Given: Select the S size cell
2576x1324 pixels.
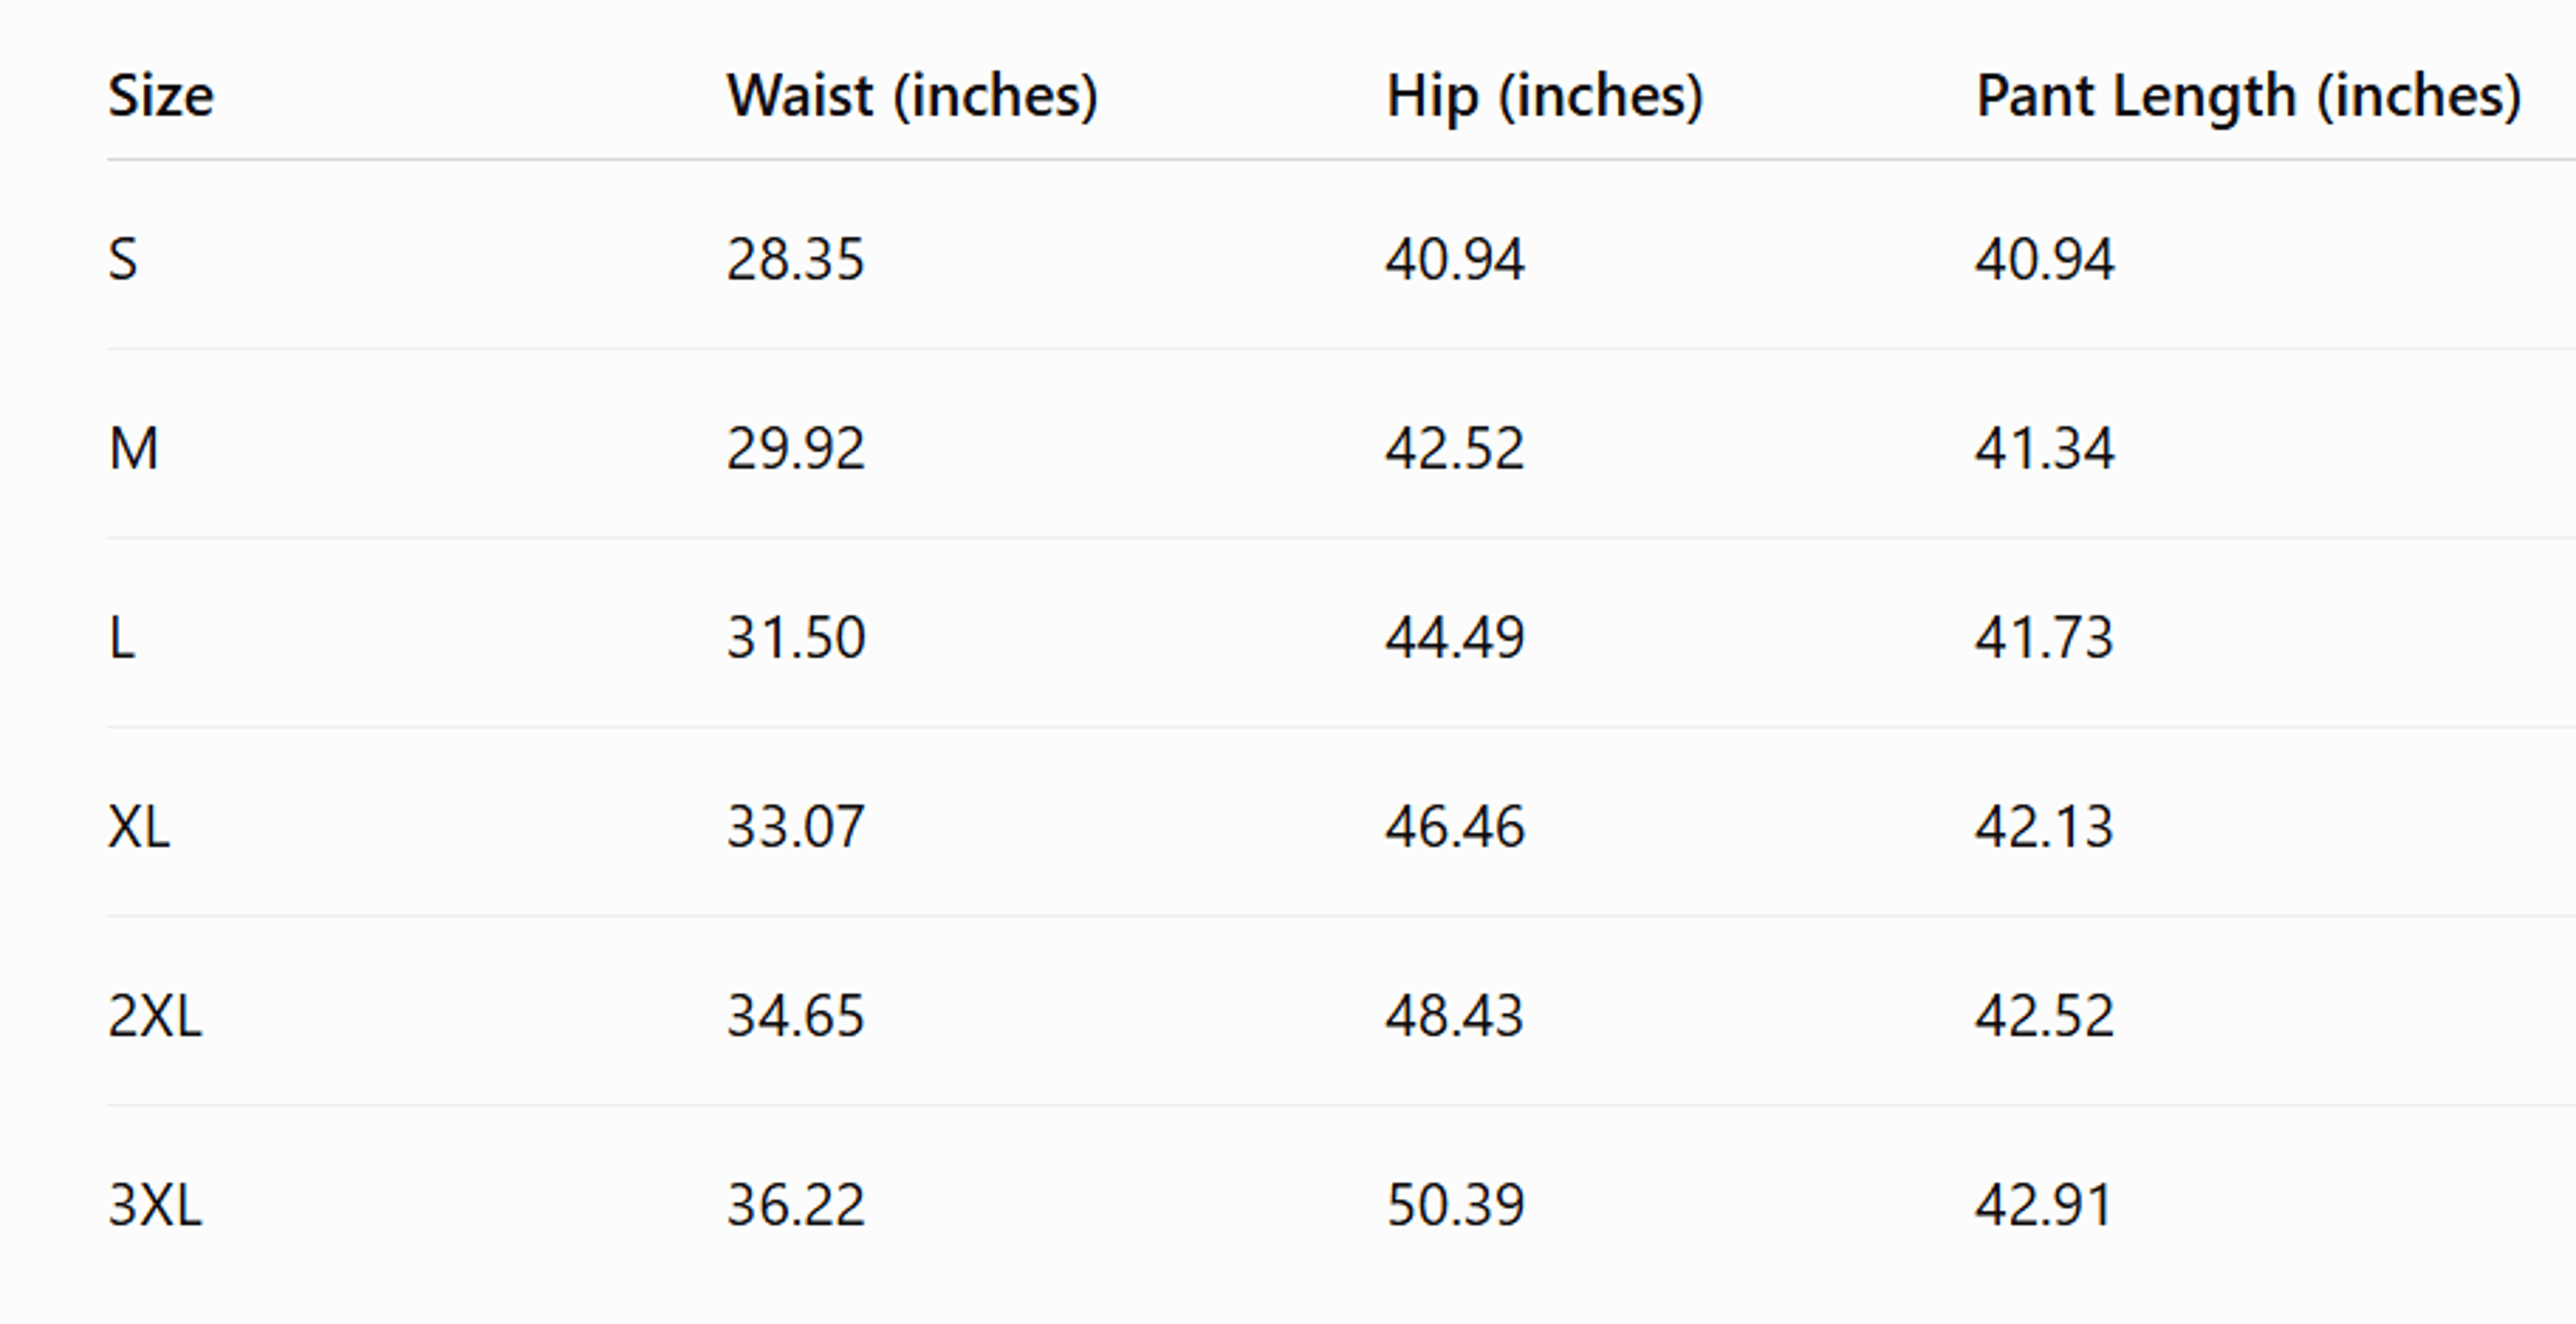Looking at the screenshot, I should (x=122, y=259).
